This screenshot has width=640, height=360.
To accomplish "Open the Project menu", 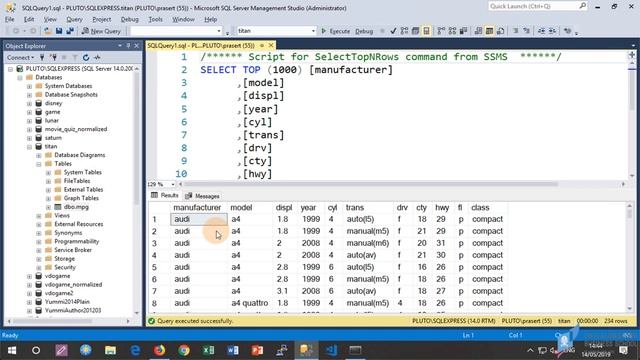I will (x=101, y=19).
